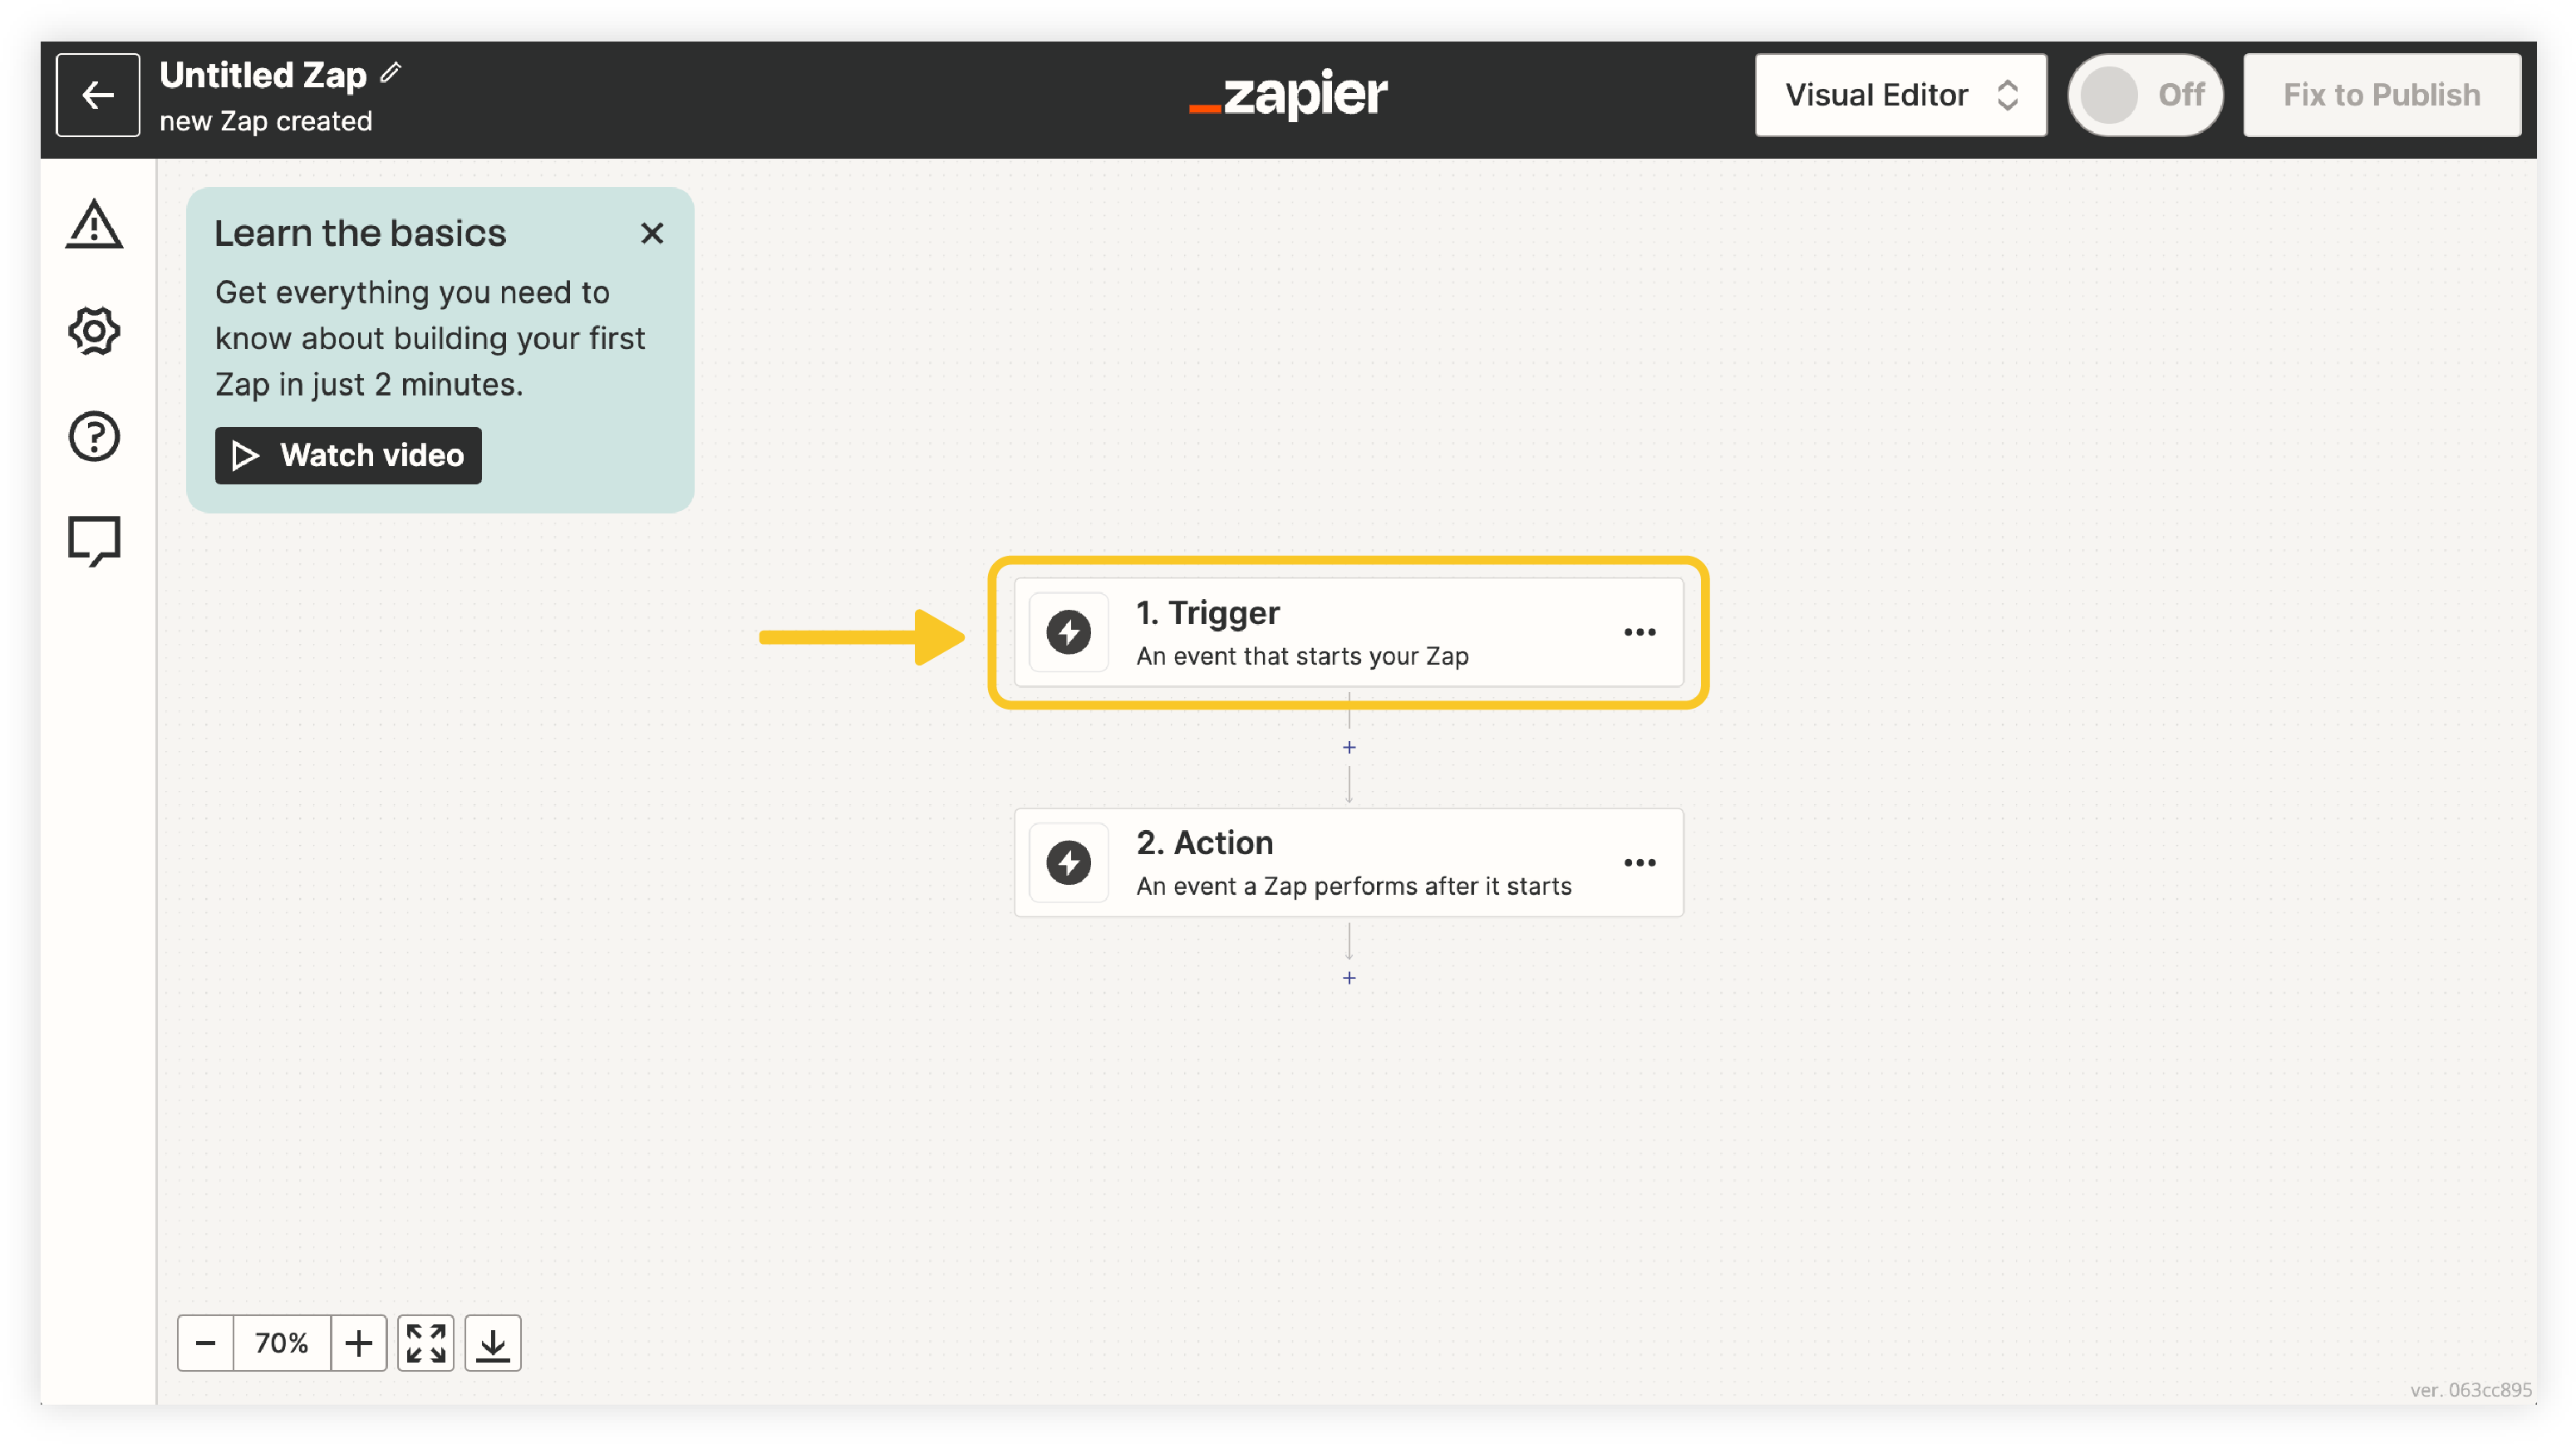Open the Visual Editor dropdown

pyautogui.click(x=1900, y=95)
